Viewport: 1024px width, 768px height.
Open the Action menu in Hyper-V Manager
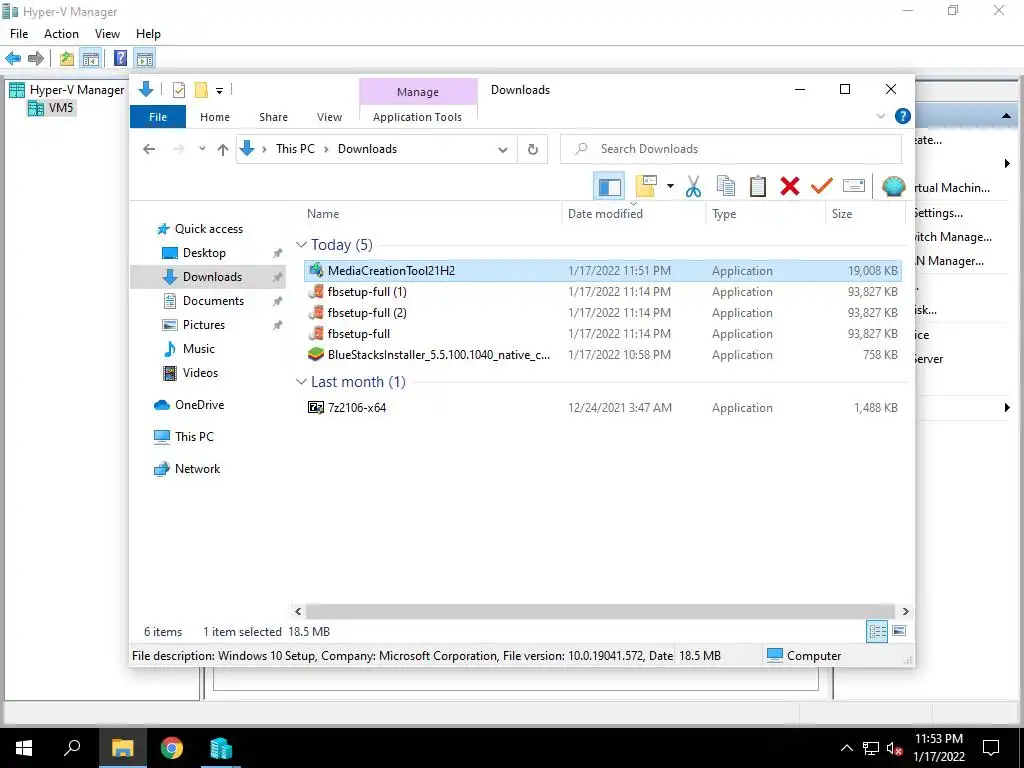click(x=61, y=34)
